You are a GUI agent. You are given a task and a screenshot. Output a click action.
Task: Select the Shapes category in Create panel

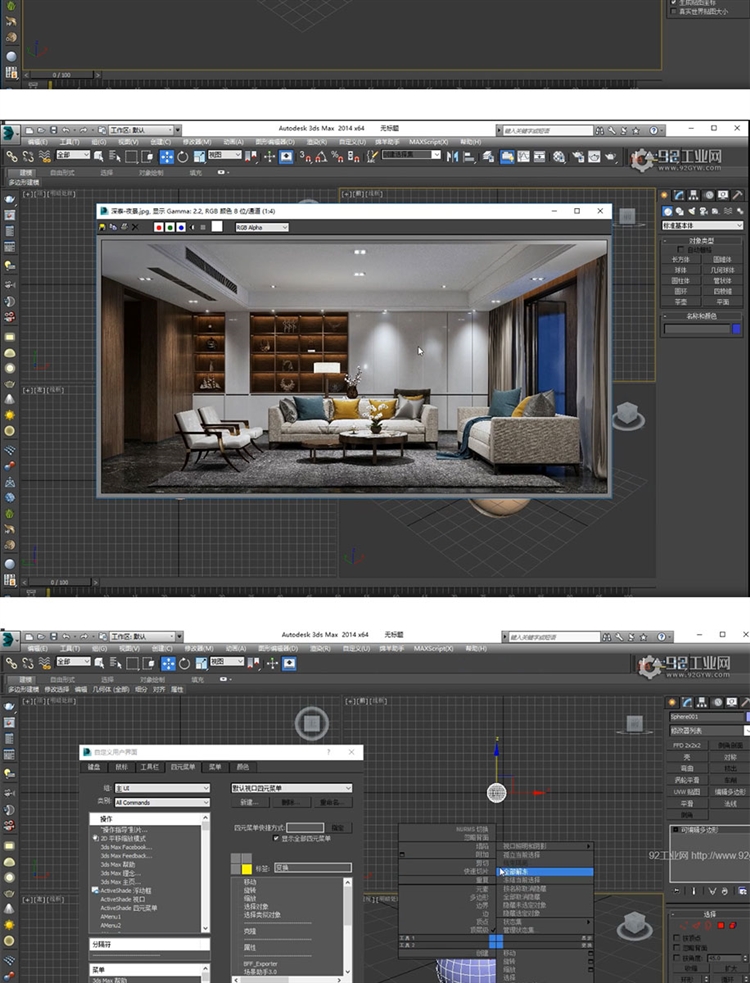pos(680,211)
